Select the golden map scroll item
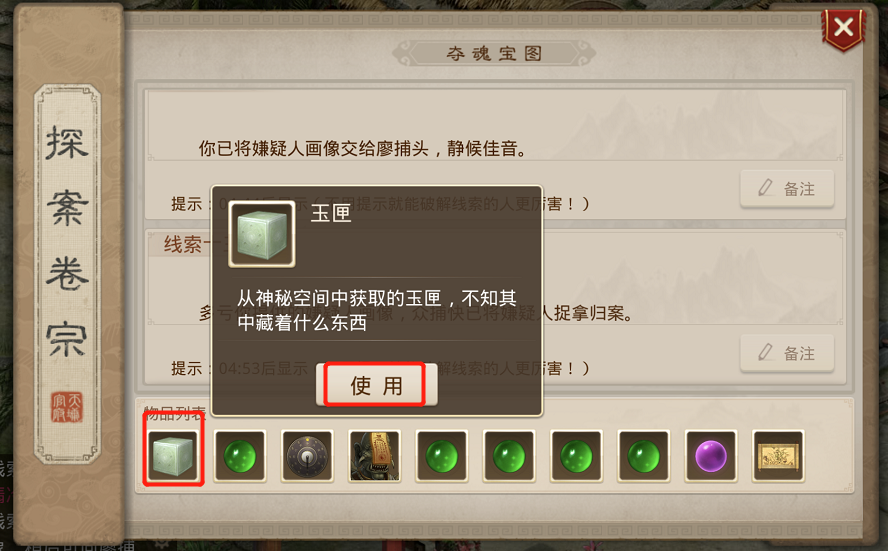 (778, 456)
